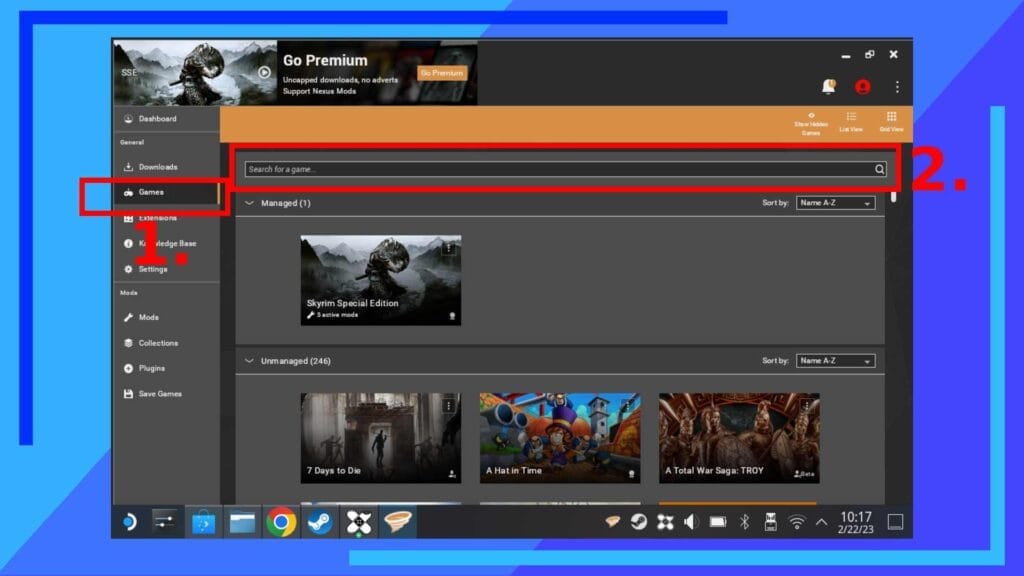
Task: Expand hidden tray icons arrow
Action: pyautogui.click(x=822, y=522)
